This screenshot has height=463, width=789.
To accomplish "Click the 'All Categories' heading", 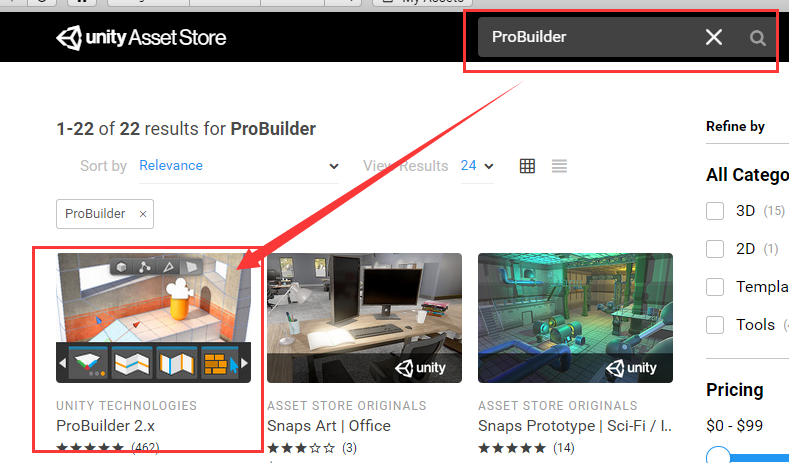I will [747, 175].
